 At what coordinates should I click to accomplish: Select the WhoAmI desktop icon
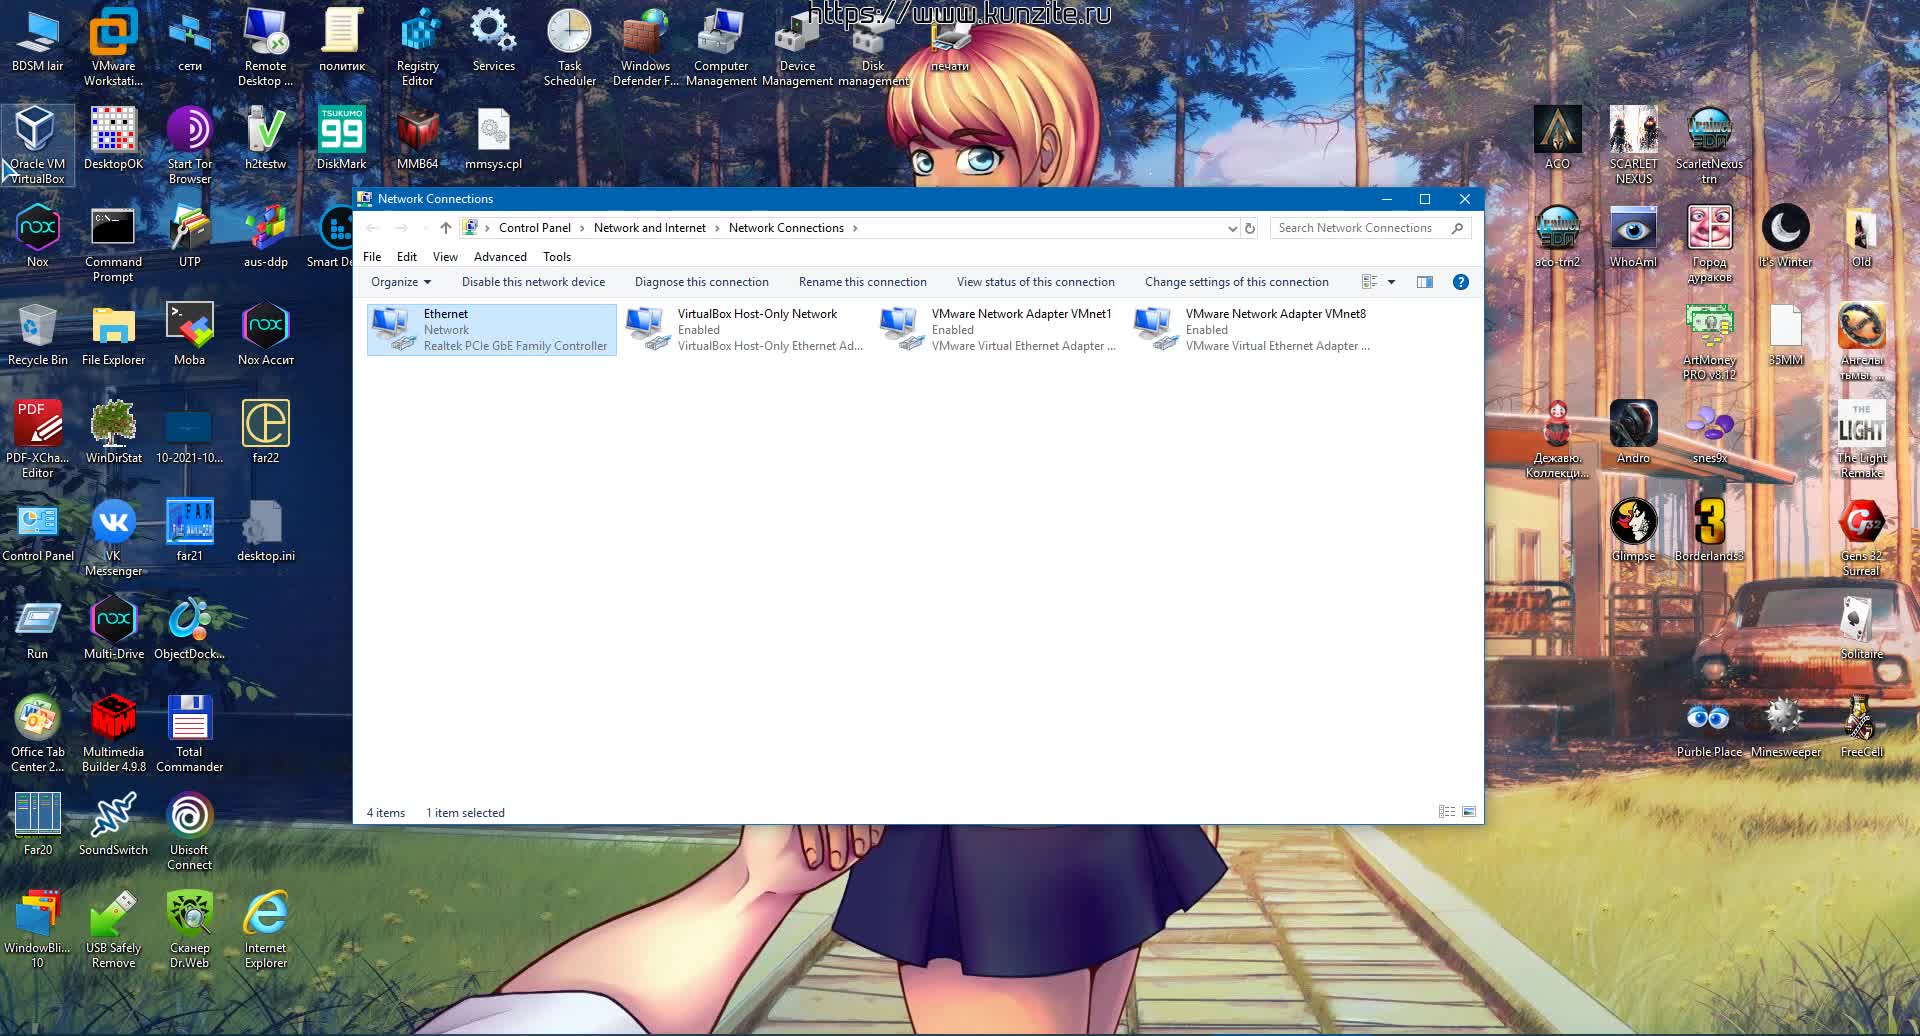pos(1633,236)
